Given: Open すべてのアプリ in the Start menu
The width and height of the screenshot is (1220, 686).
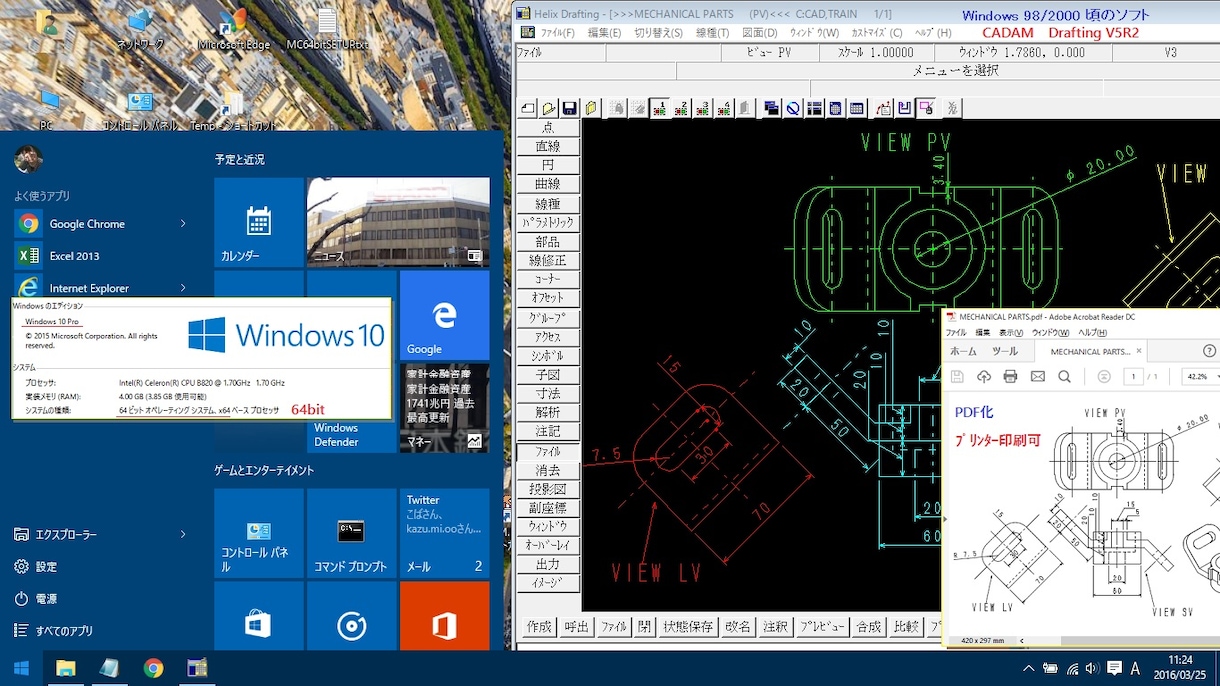Looking at the screenshot, I should coord(65,631).
